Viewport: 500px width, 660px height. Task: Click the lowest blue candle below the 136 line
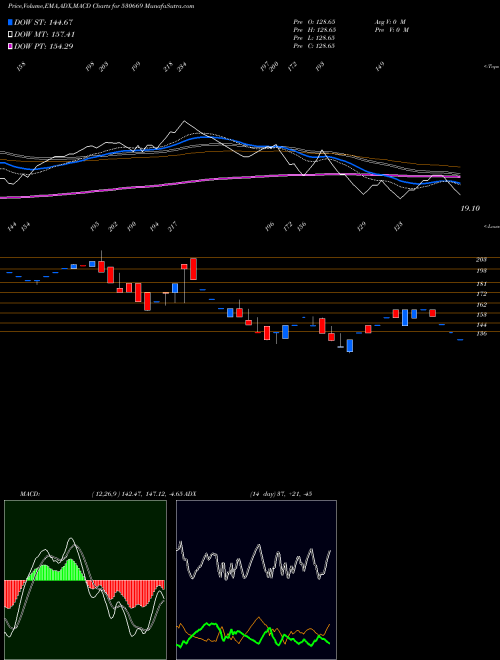349,346
